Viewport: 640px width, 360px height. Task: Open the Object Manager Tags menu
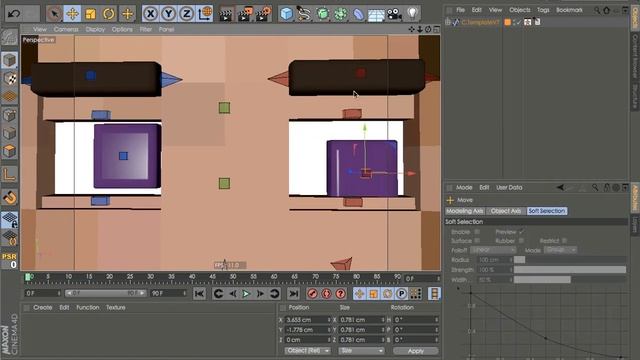543,10
